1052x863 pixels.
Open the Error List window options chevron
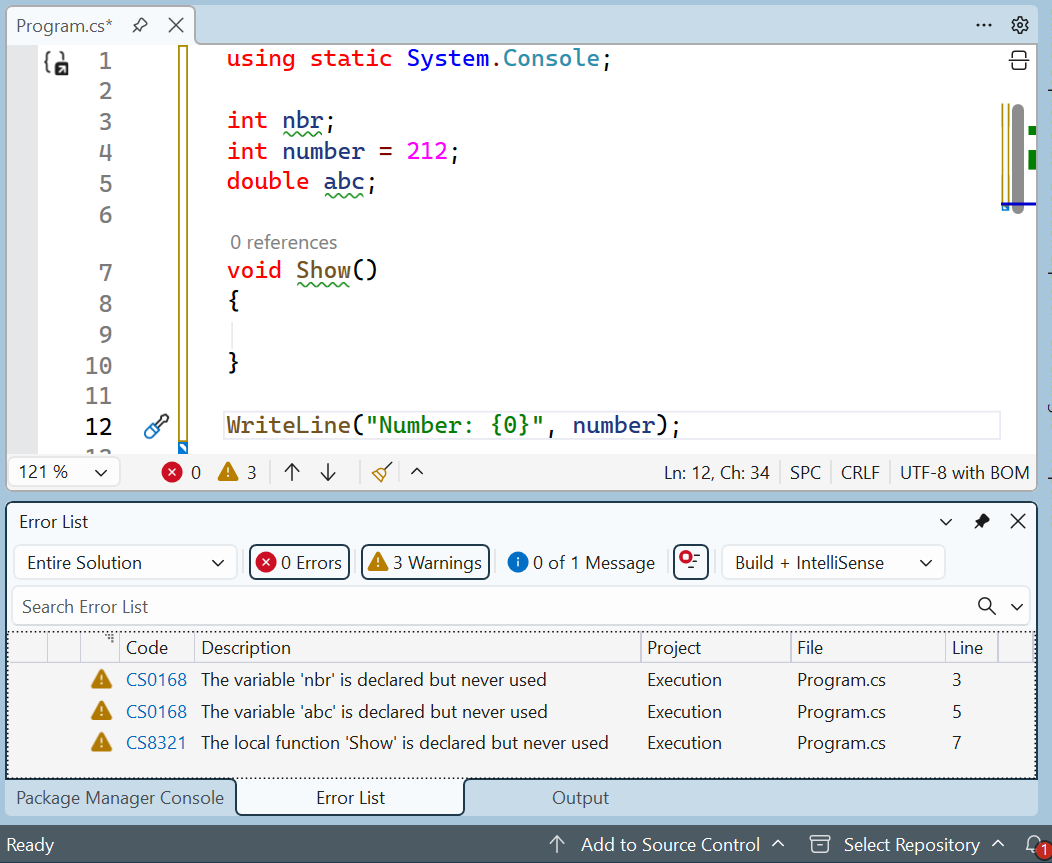[x=946, y=522]
